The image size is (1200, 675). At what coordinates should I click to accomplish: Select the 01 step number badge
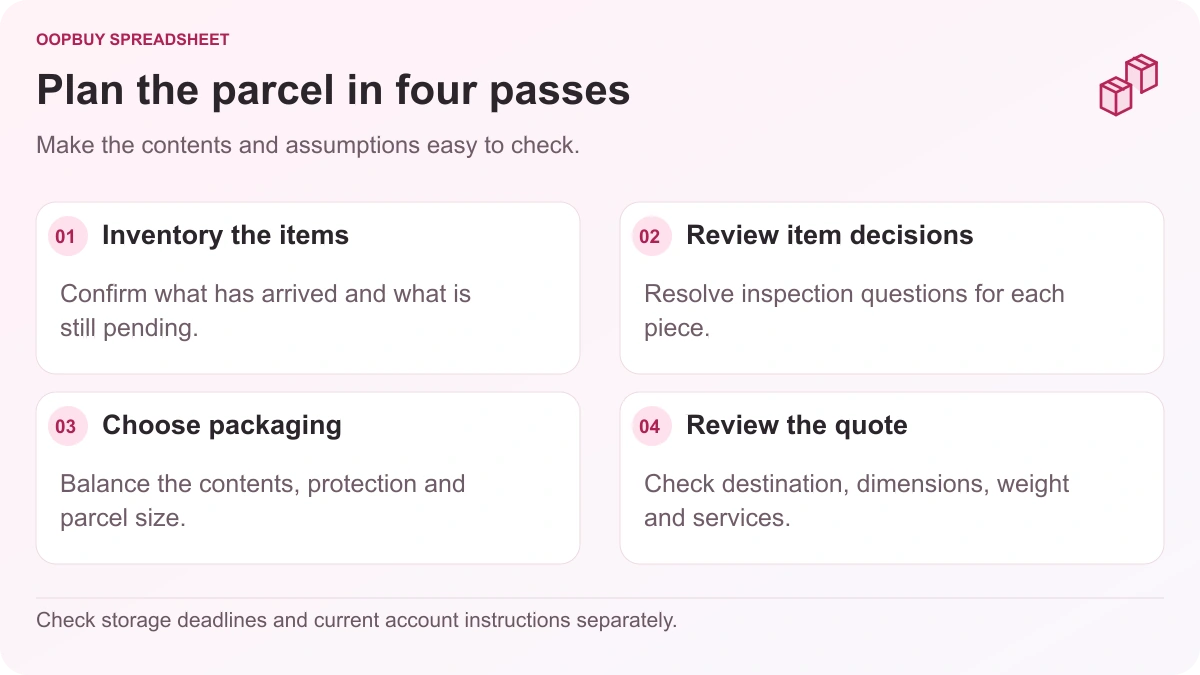click(65, 237)
